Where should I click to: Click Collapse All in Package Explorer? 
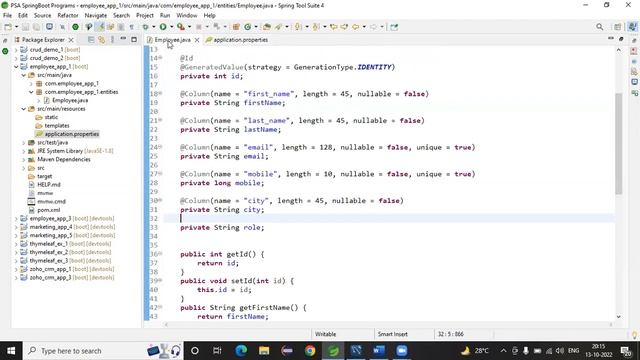tap(91, 40)
